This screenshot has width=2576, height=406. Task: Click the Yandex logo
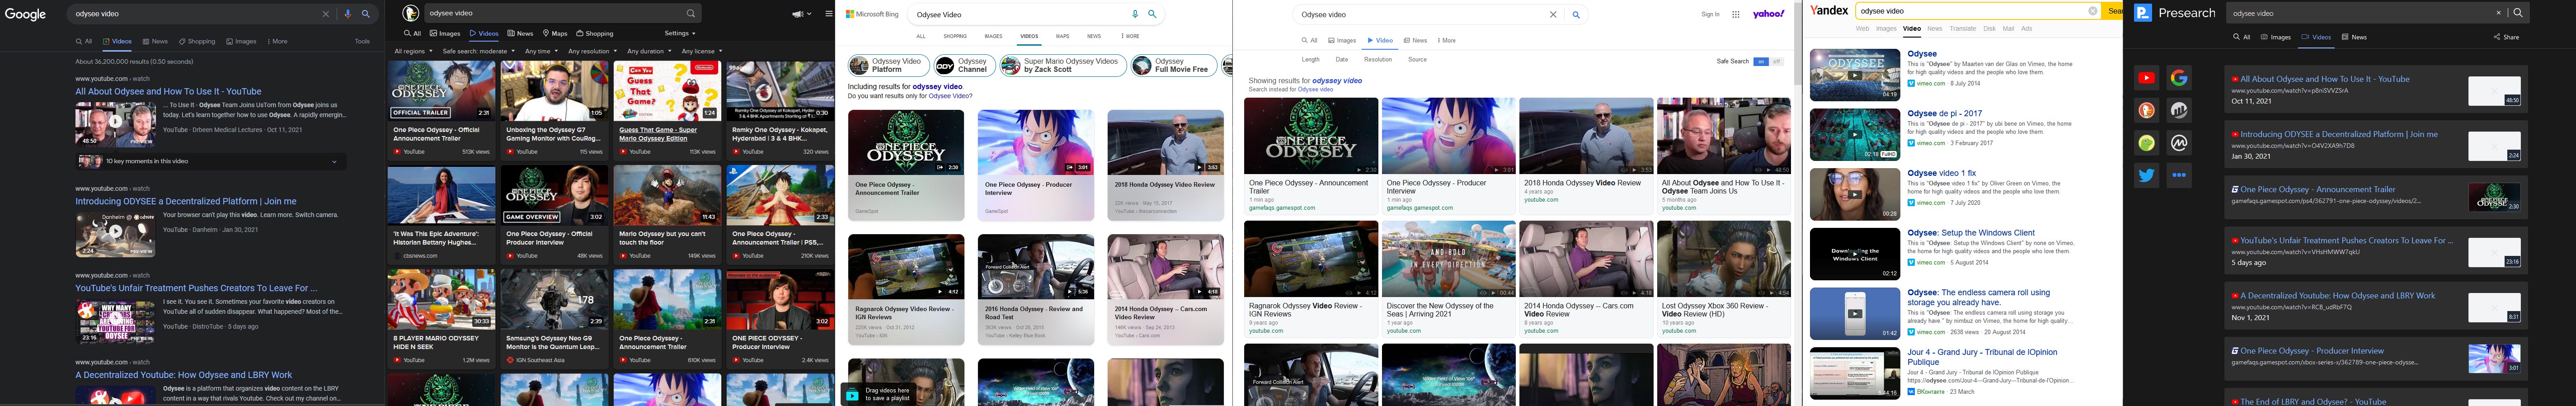[x=1829, y=11]
